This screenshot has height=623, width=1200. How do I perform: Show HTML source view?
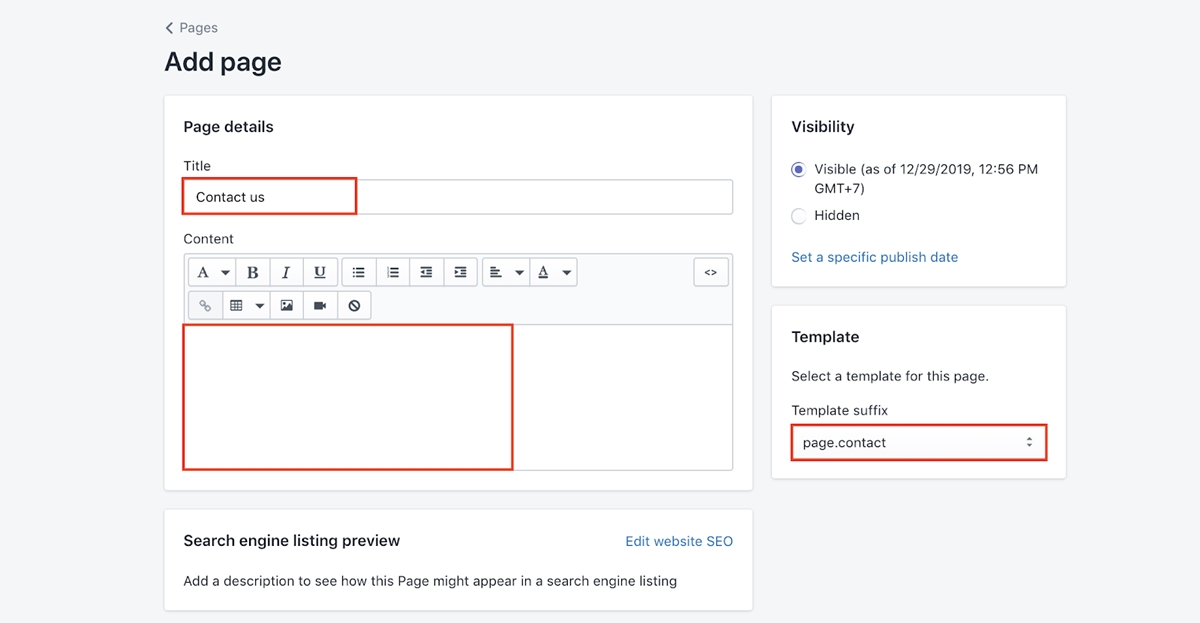click(x=711, y=272)
